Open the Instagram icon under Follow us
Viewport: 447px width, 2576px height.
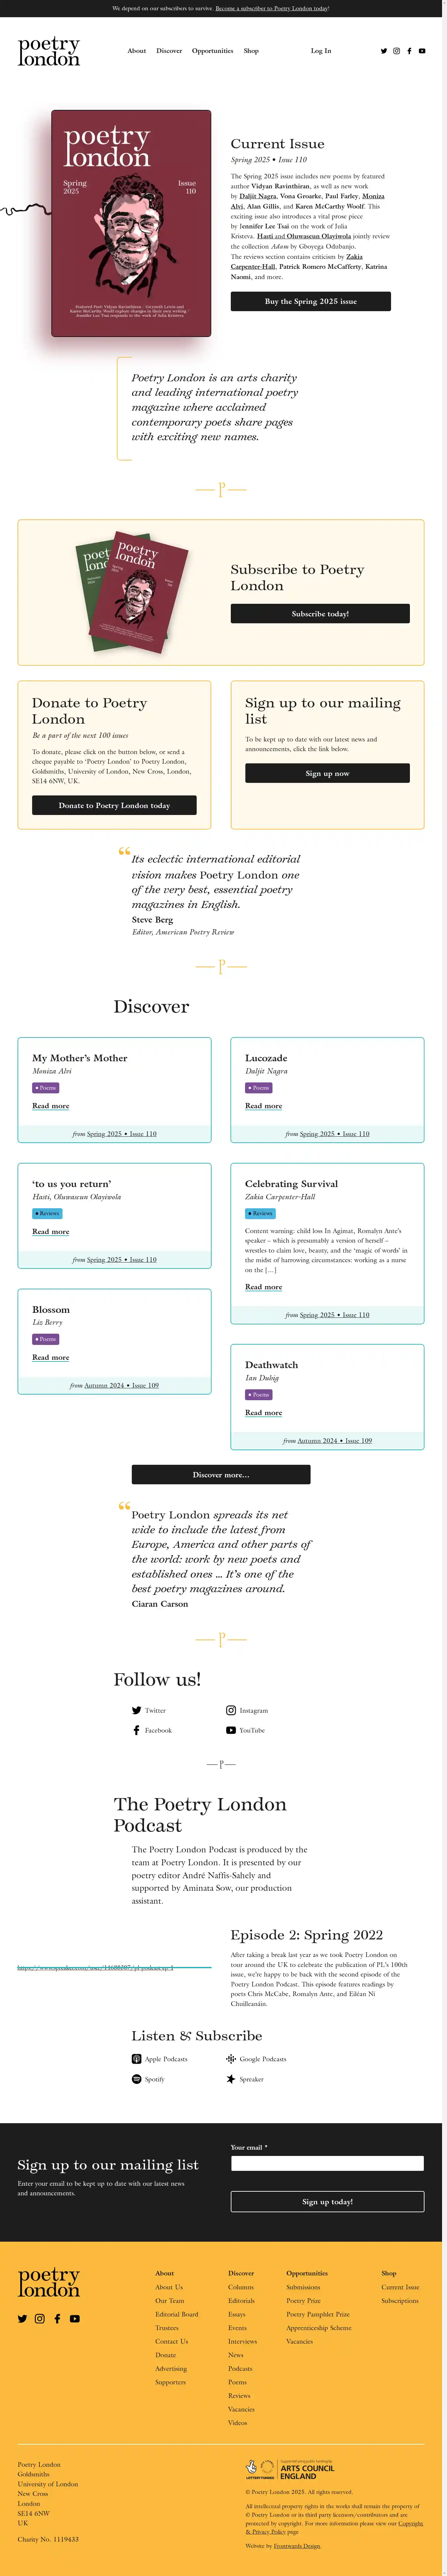point(231,1710)
